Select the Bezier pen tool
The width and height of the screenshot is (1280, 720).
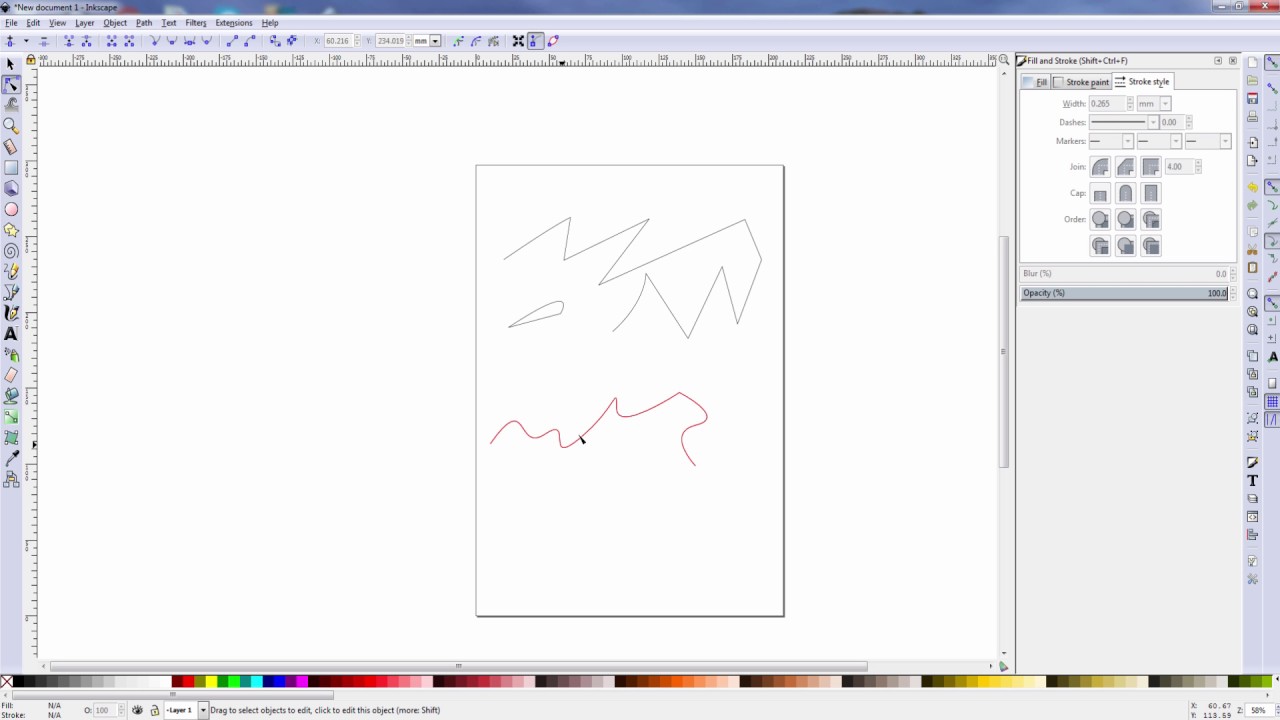click(x=11, y=292)
